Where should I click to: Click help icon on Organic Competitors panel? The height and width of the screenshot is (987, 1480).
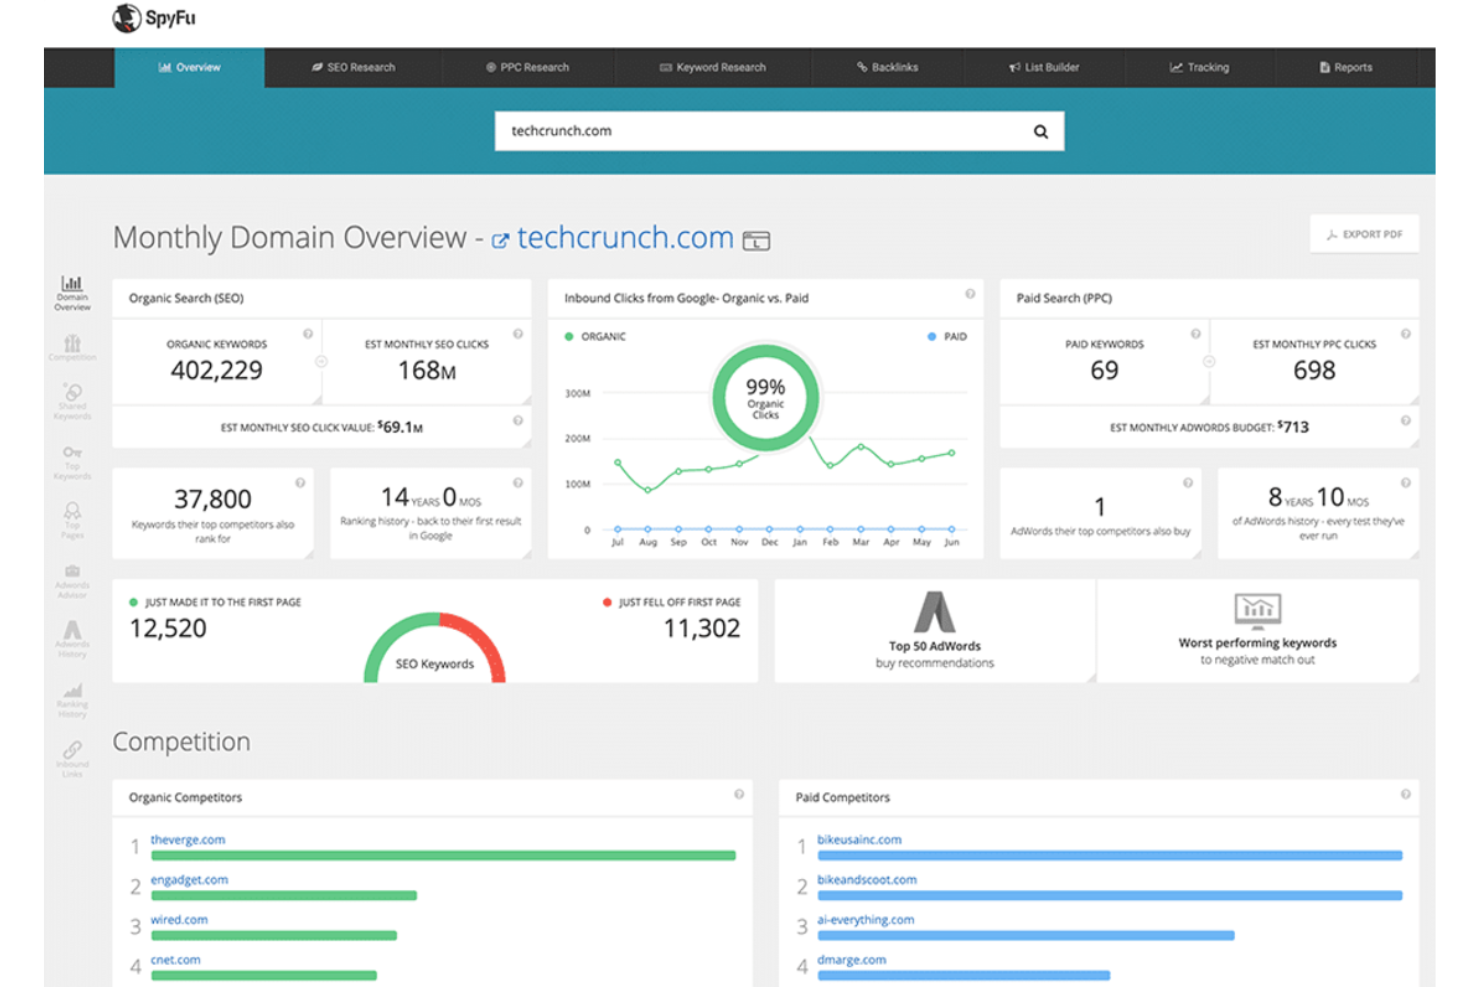739,794
